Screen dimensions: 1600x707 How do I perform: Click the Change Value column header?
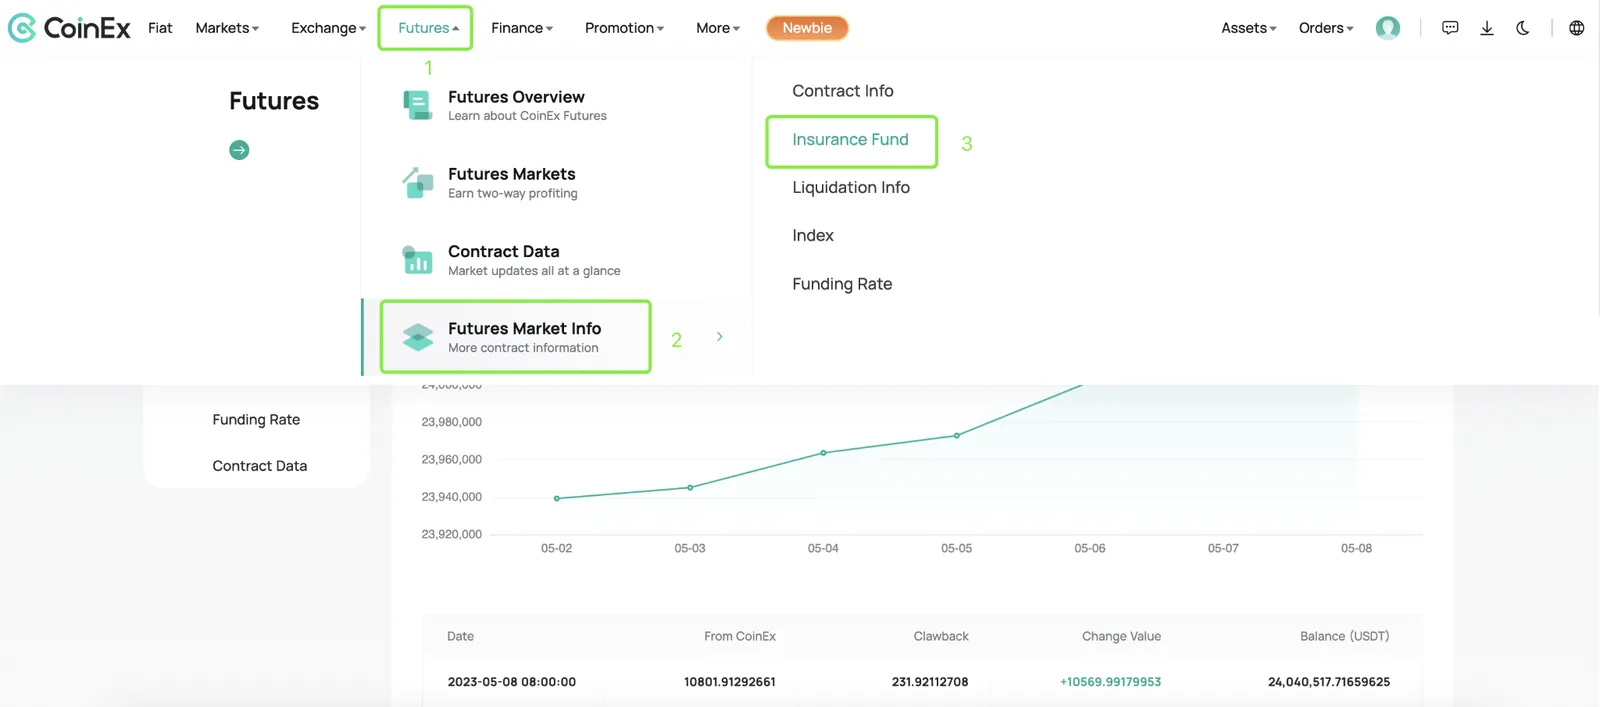(x=1121, y=636)
